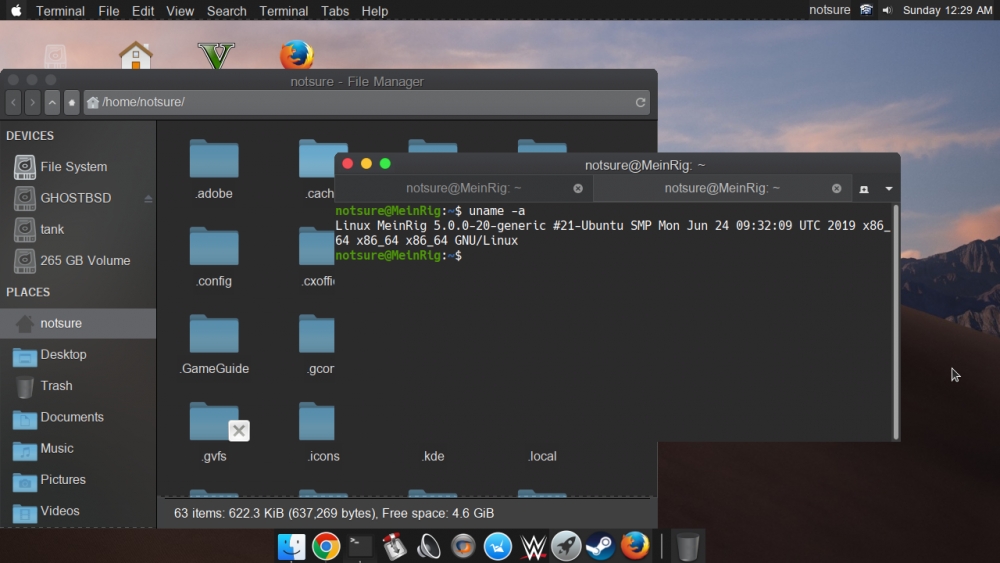The height and width of the screenshot is (563, 1000).
Task: Go forward in File Manager
Action: tap(33, 102)
